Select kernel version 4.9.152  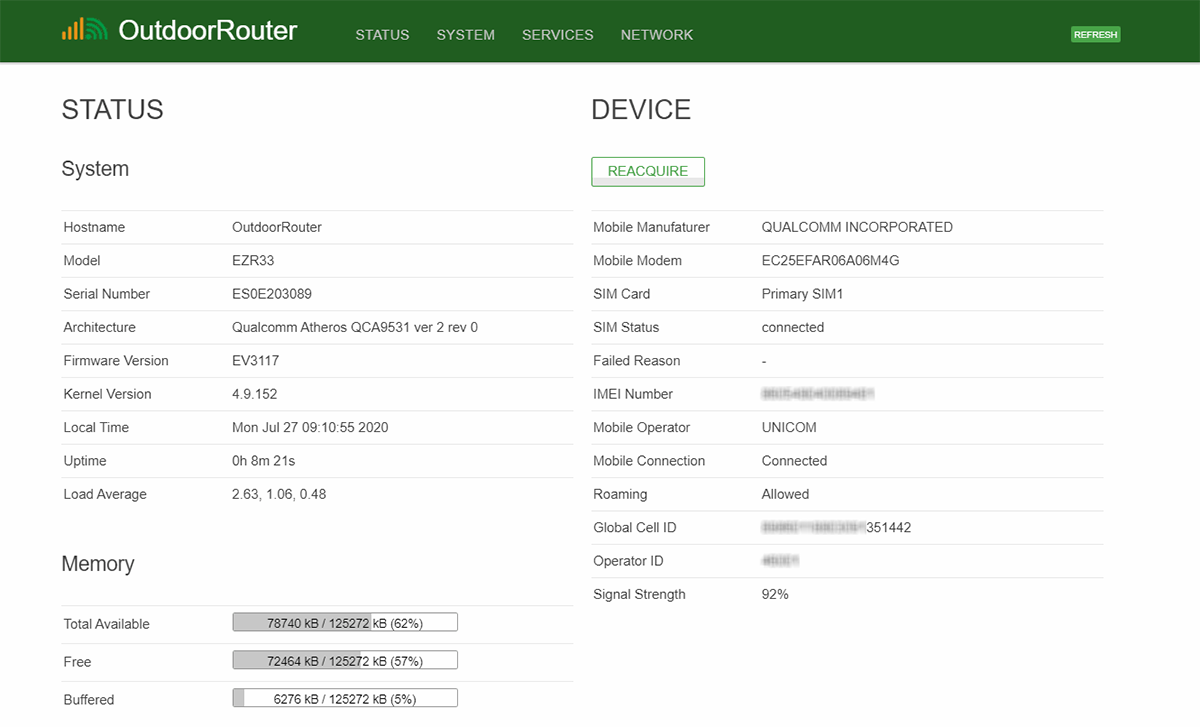[x=255, y=394]
